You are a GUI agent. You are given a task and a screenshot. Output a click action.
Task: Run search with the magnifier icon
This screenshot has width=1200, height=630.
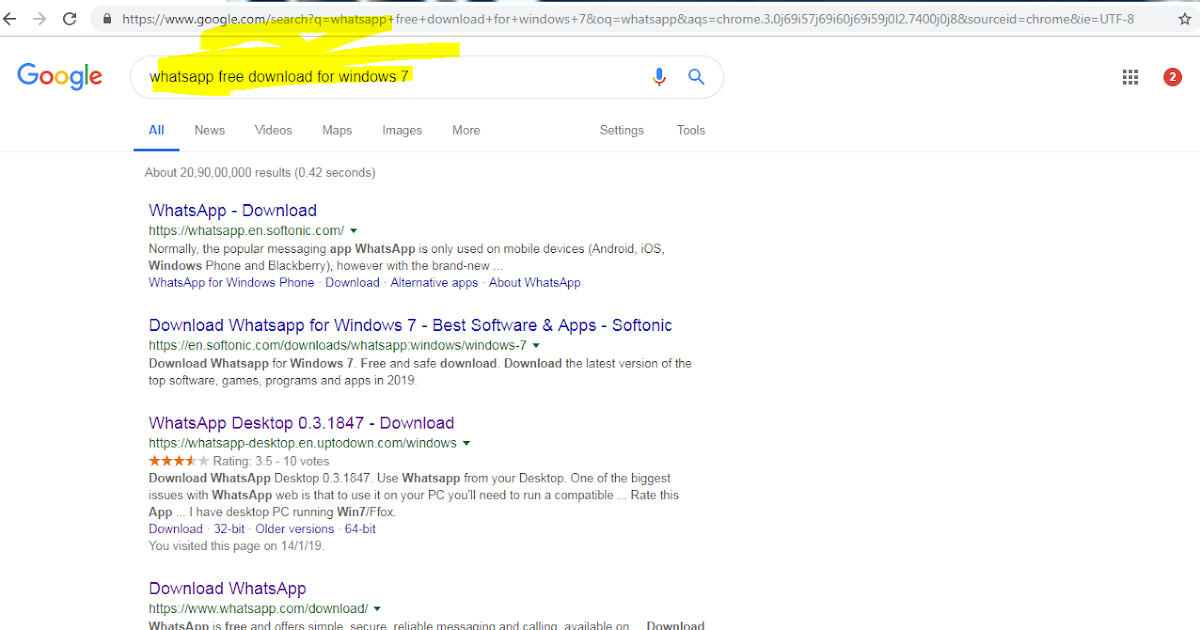click(x=697, y=77)
